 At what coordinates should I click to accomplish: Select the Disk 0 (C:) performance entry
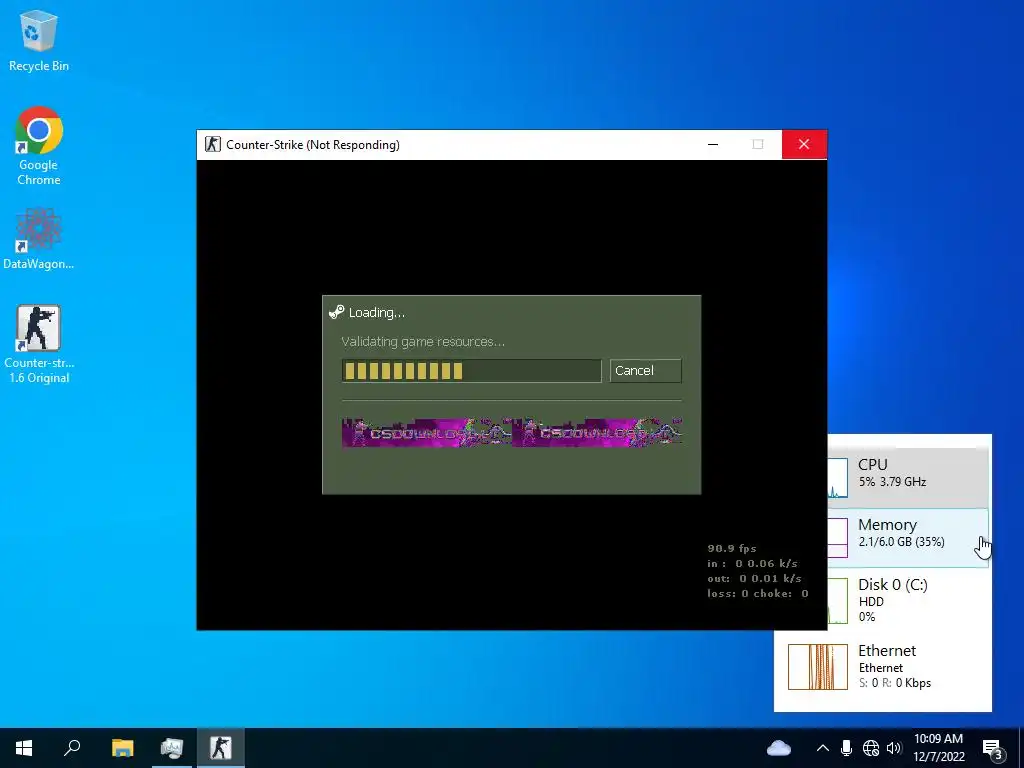coord(908,600)
